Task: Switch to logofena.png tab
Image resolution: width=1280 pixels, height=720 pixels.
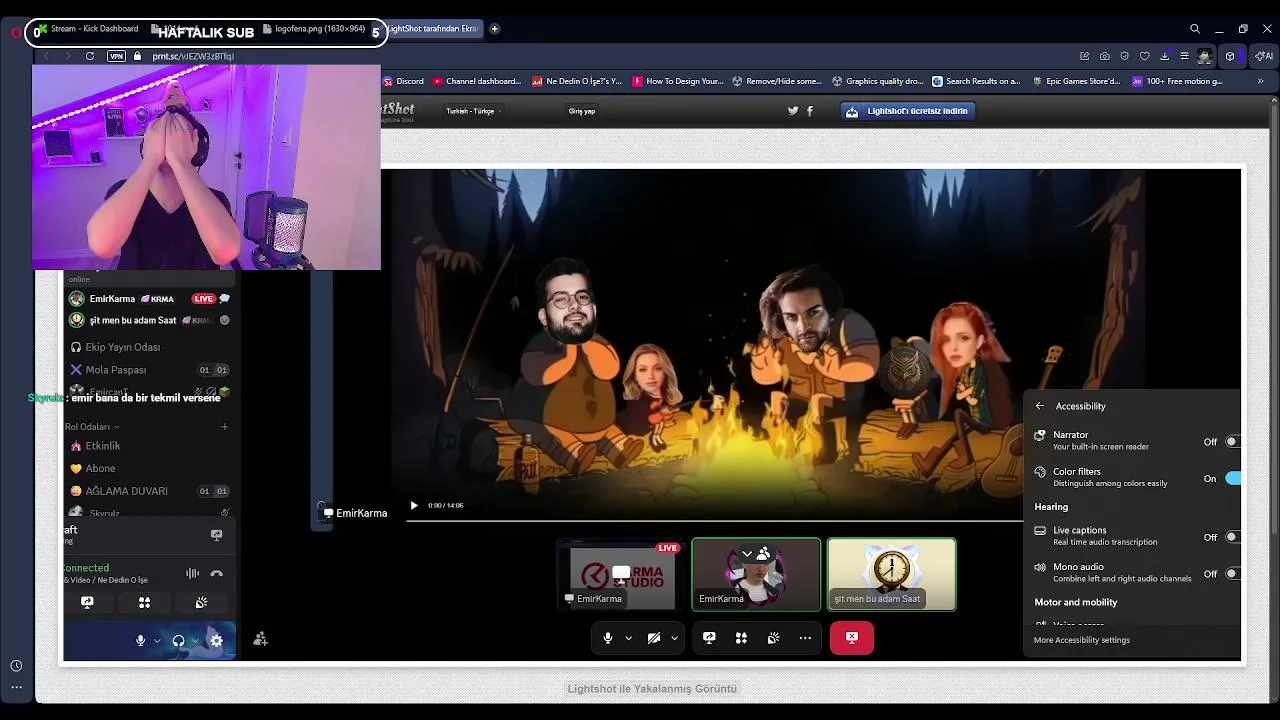Action: click(x=314, y=29)
